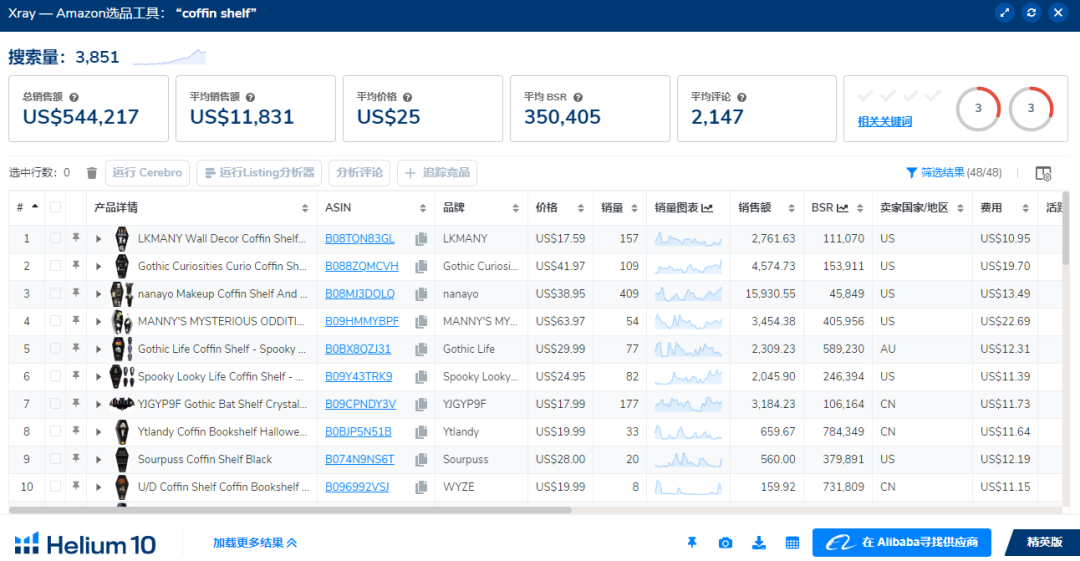The height and width of the screenshot is (561, 1080).
Task: Copy ASIN B09HMMYBPF
Action: (421, 321)
